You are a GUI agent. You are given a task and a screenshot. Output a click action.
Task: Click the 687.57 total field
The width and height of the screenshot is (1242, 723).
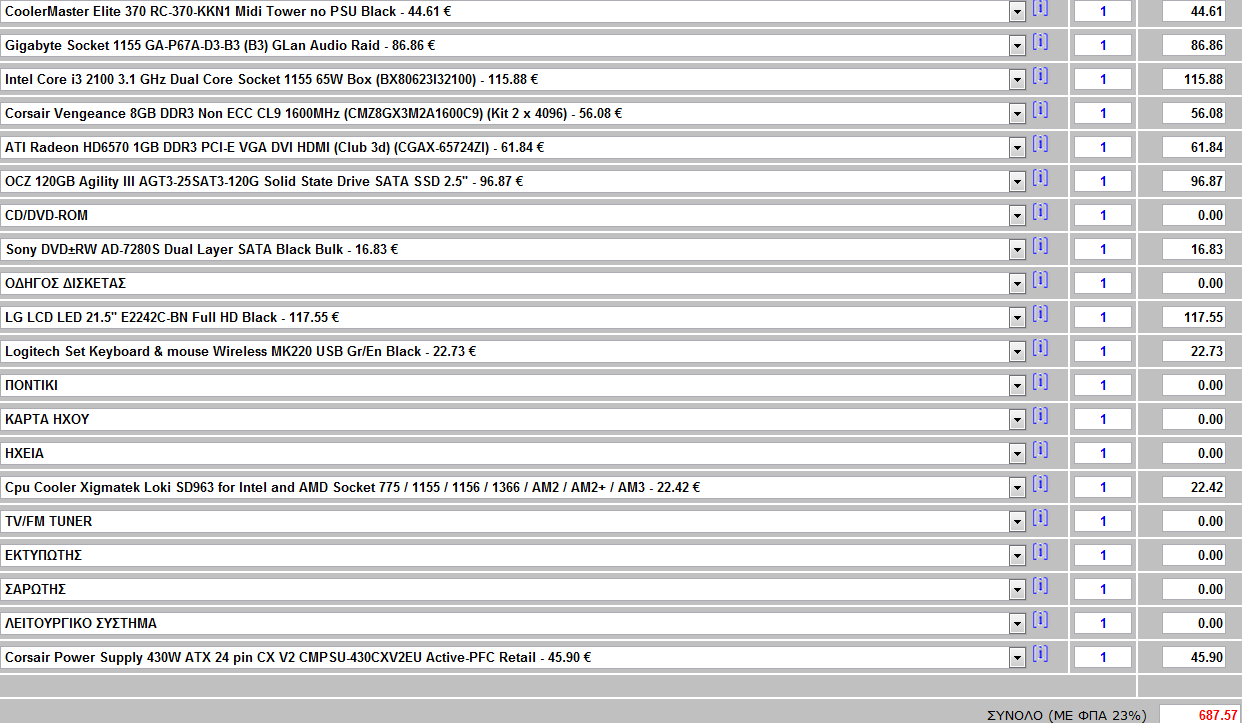coord(1200,715)
